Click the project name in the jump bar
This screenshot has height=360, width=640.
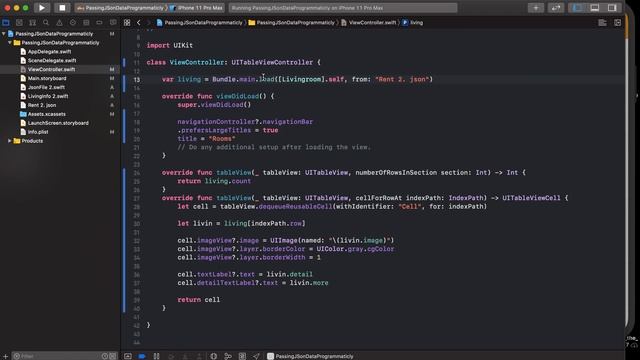click(200, 23)
